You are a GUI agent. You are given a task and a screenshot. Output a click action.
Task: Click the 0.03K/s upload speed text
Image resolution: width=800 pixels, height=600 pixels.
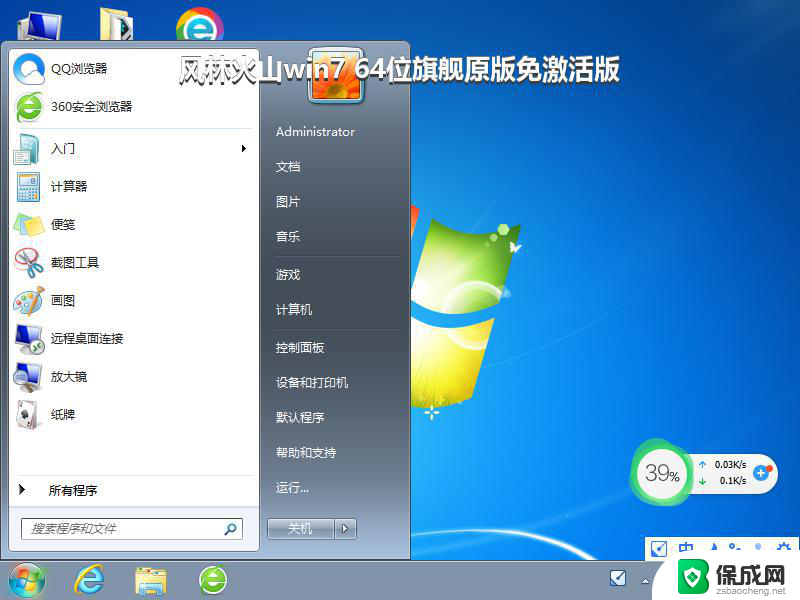(x=730, y=465)
